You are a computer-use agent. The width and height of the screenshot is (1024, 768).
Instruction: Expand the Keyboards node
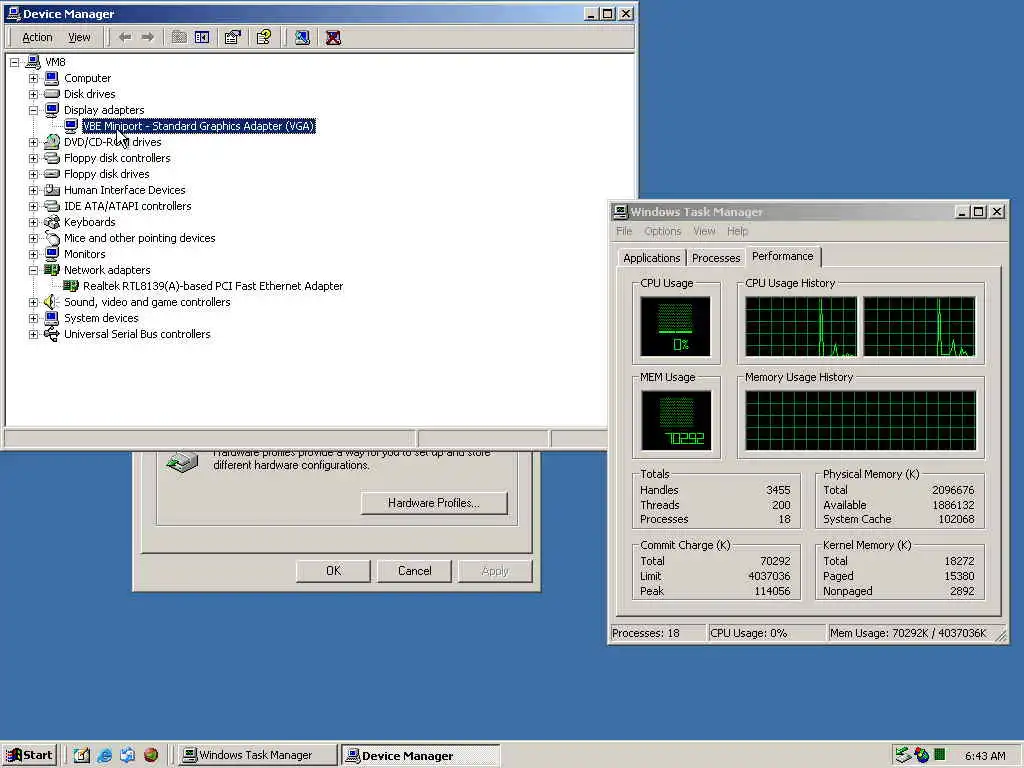(33, 222)
